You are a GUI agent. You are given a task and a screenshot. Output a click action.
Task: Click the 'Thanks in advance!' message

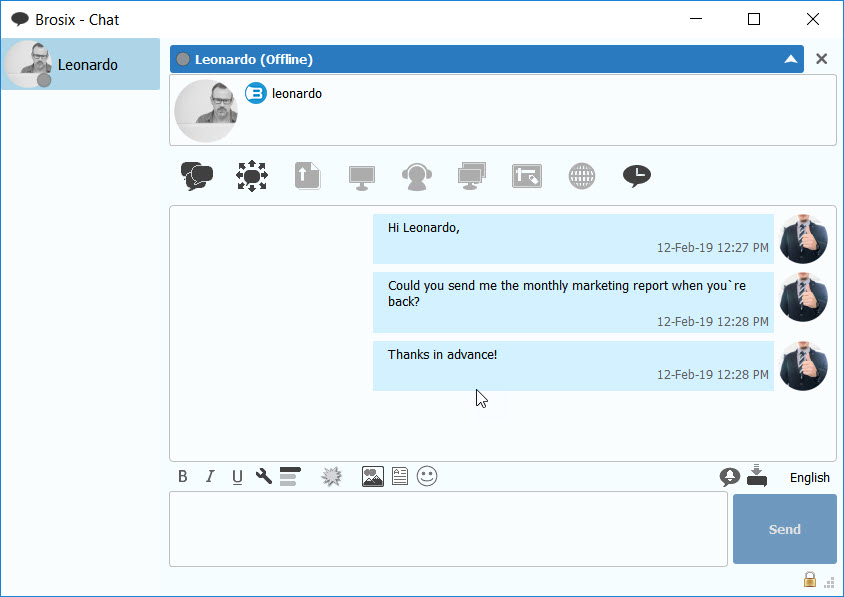573,366
